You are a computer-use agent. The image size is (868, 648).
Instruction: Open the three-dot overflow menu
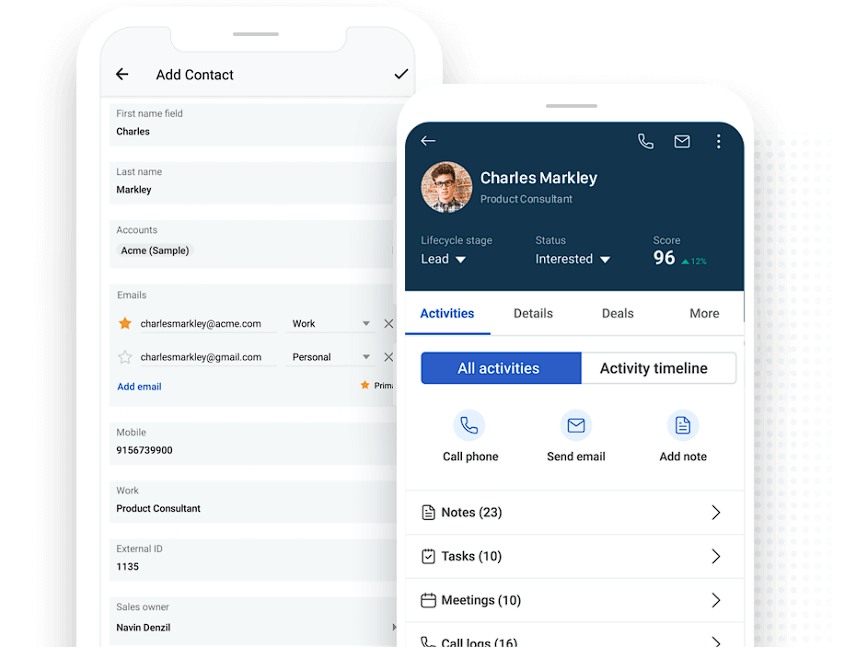pos(718,142)
